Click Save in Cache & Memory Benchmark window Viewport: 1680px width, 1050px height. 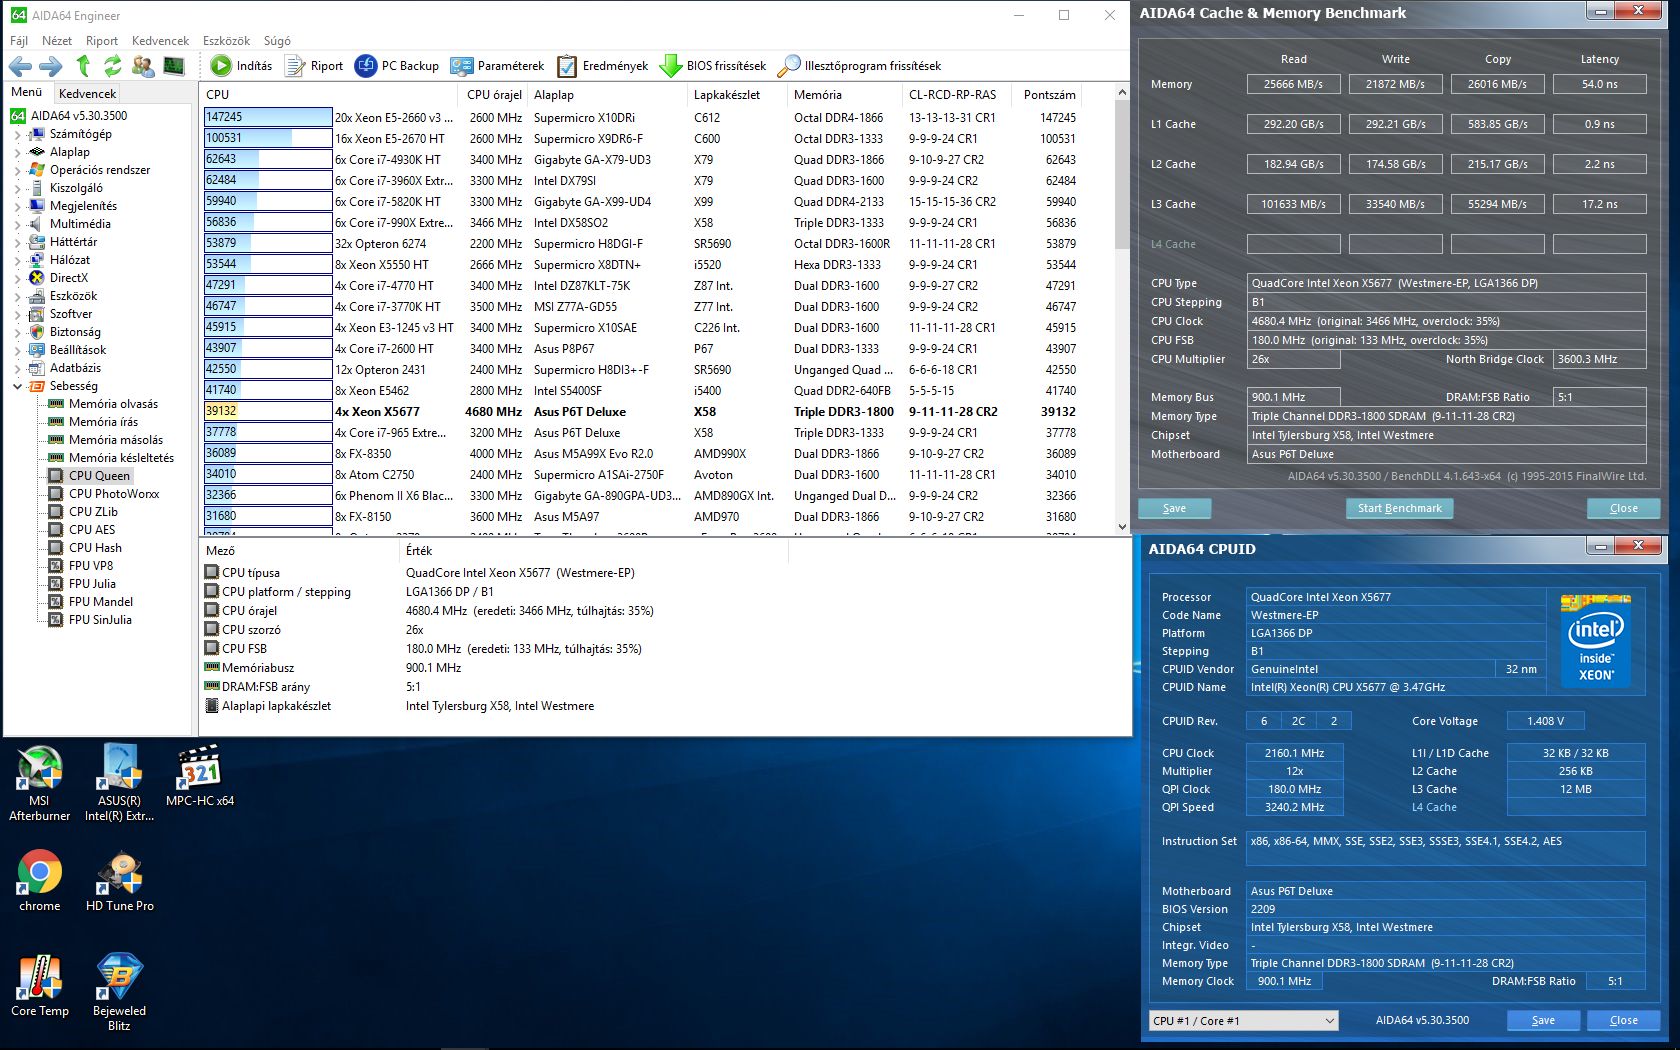[1174, 508]
